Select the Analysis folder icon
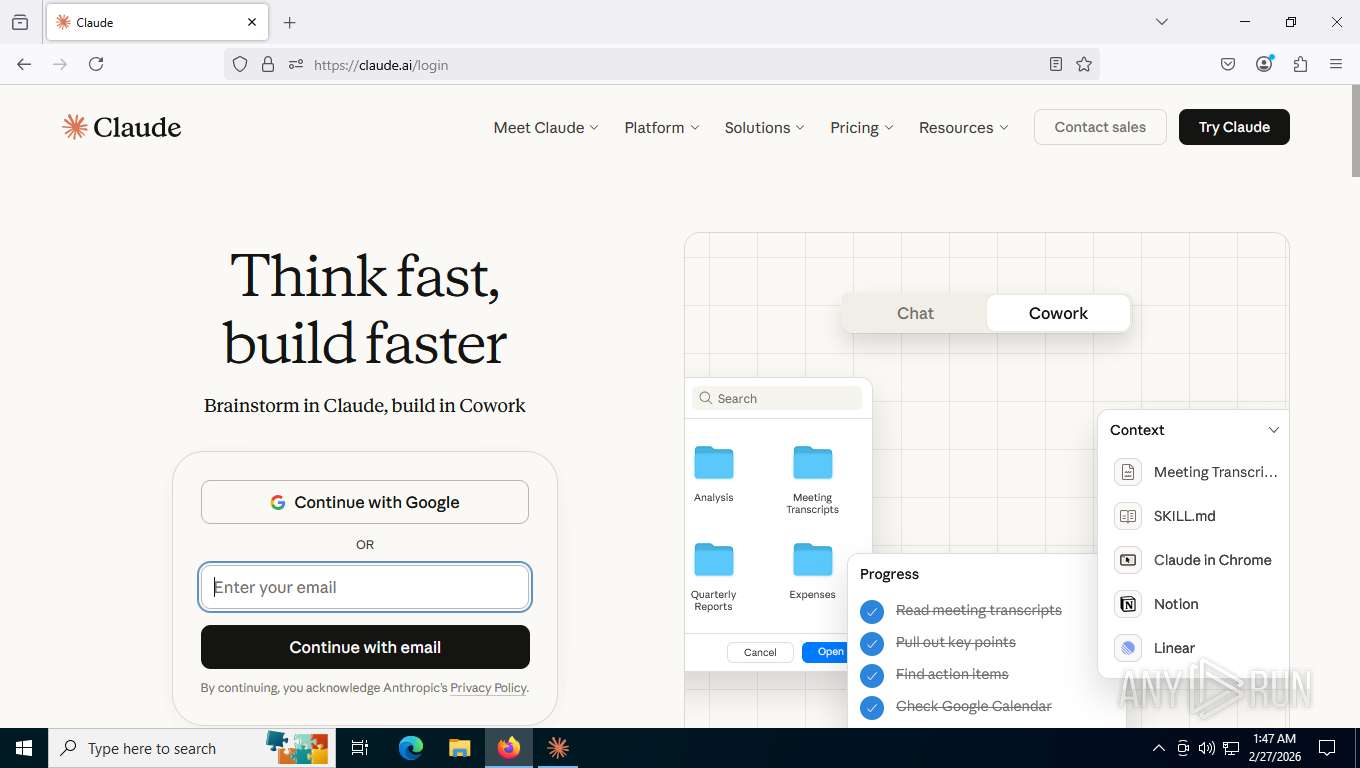The height and width of the screenshot is (768, 1360). 714,463
